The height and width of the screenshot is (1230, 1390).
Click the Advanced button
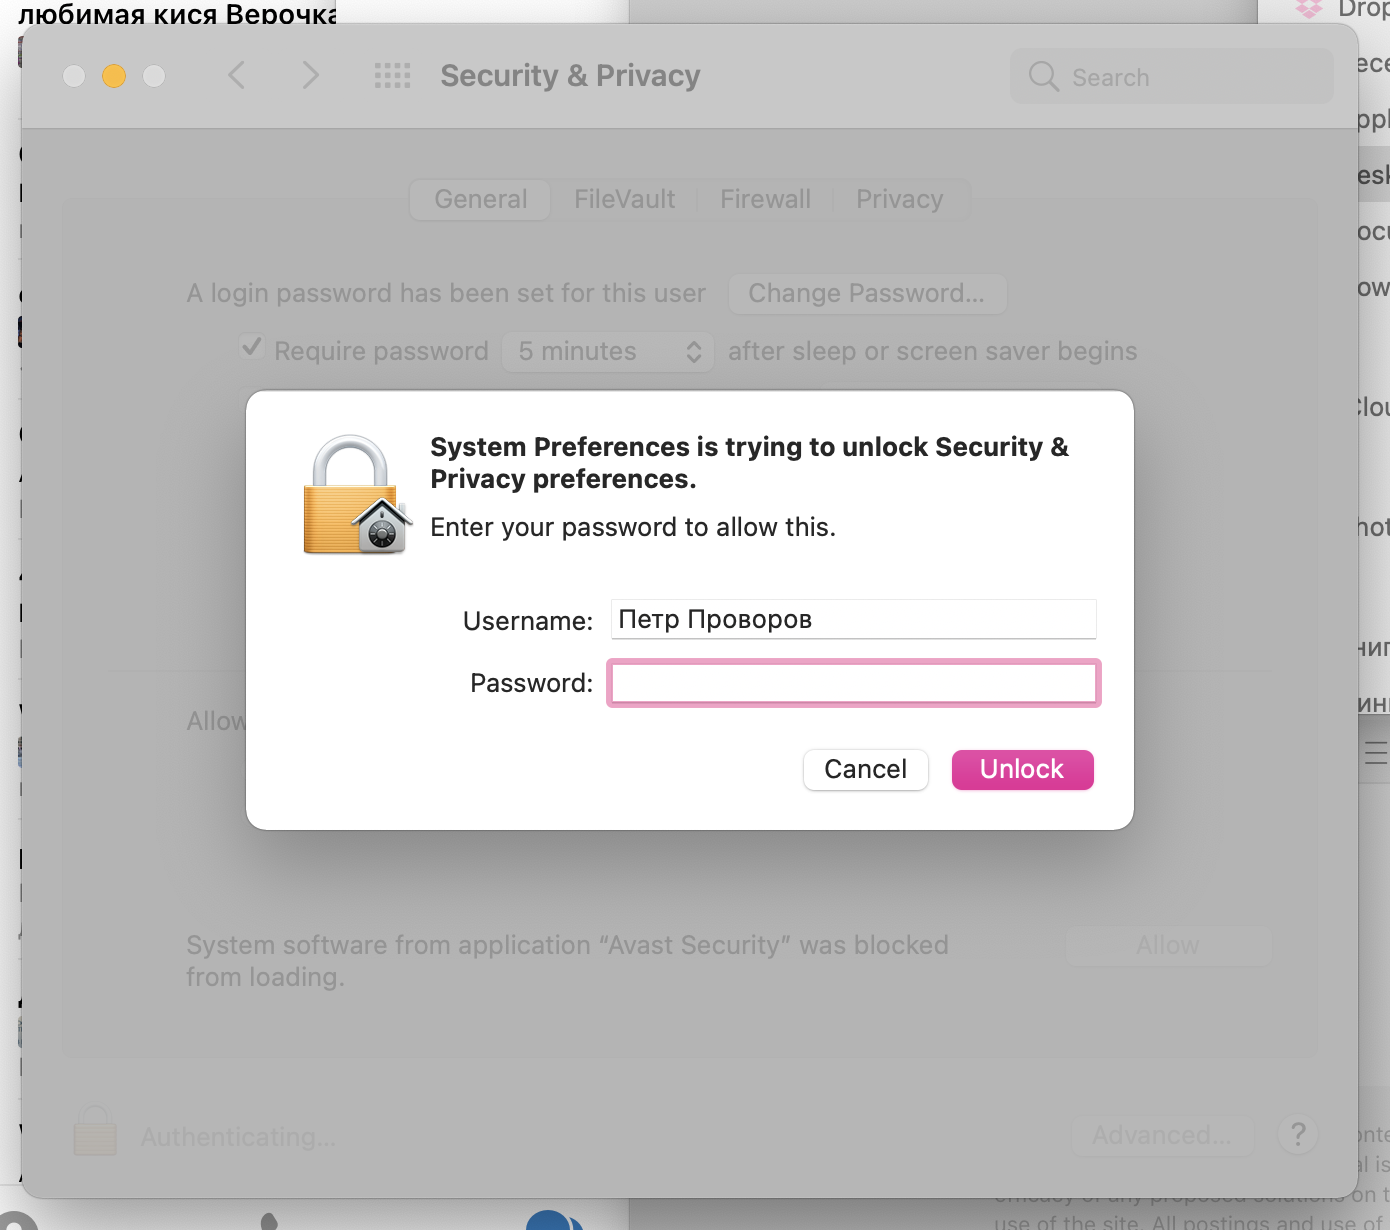click(x=1161, y=1135)
